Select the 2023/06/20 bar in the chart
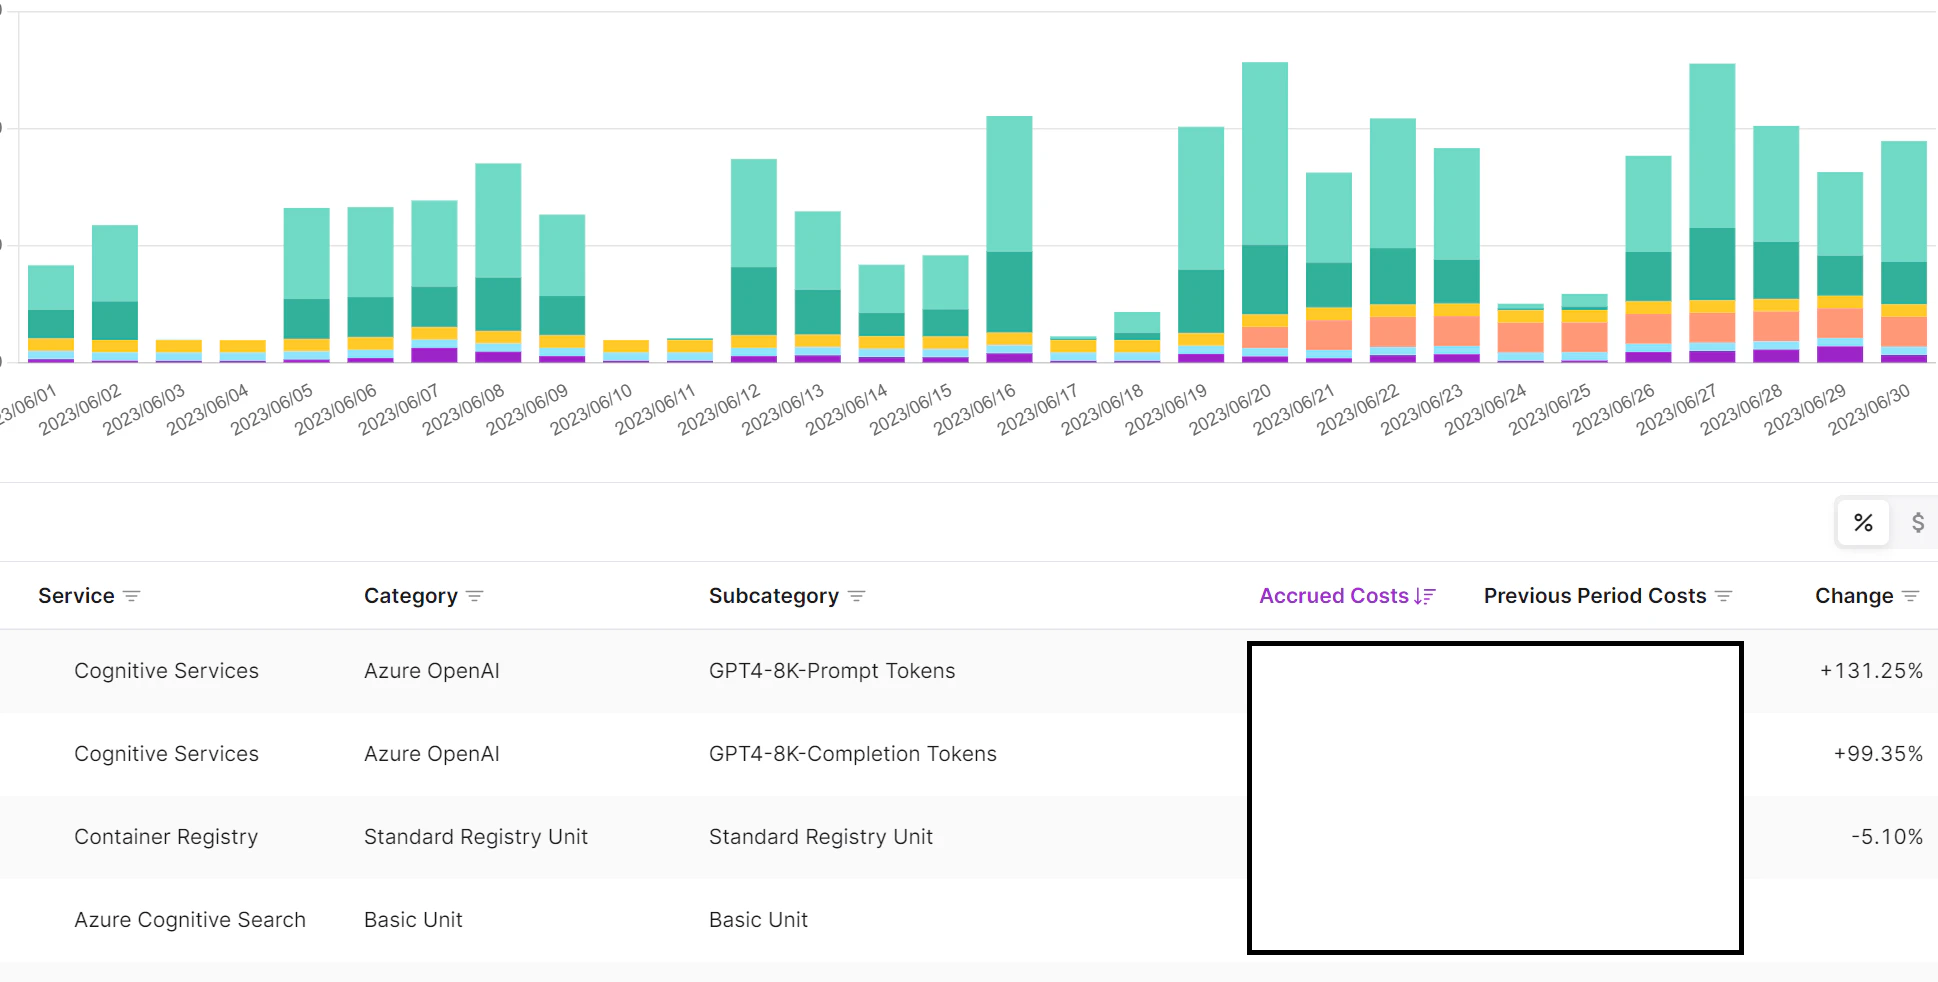Image resolution: width=1938 pixels, height=982 pixels. (1265, 212)
